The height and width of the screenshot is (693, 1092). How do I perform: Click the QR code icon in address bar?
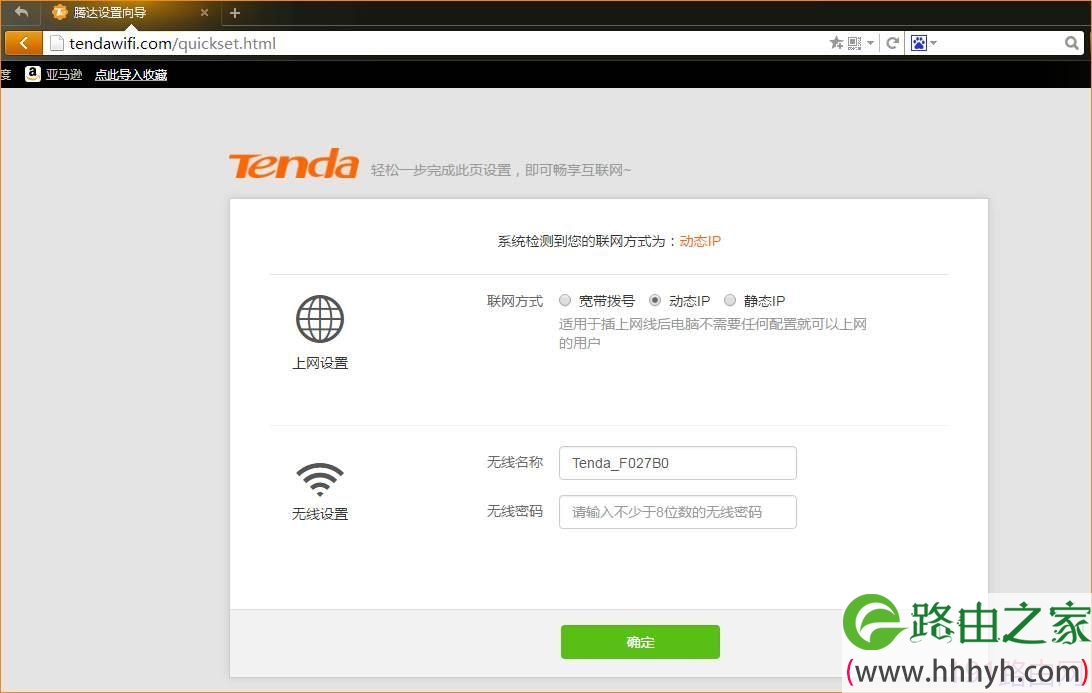855,43
